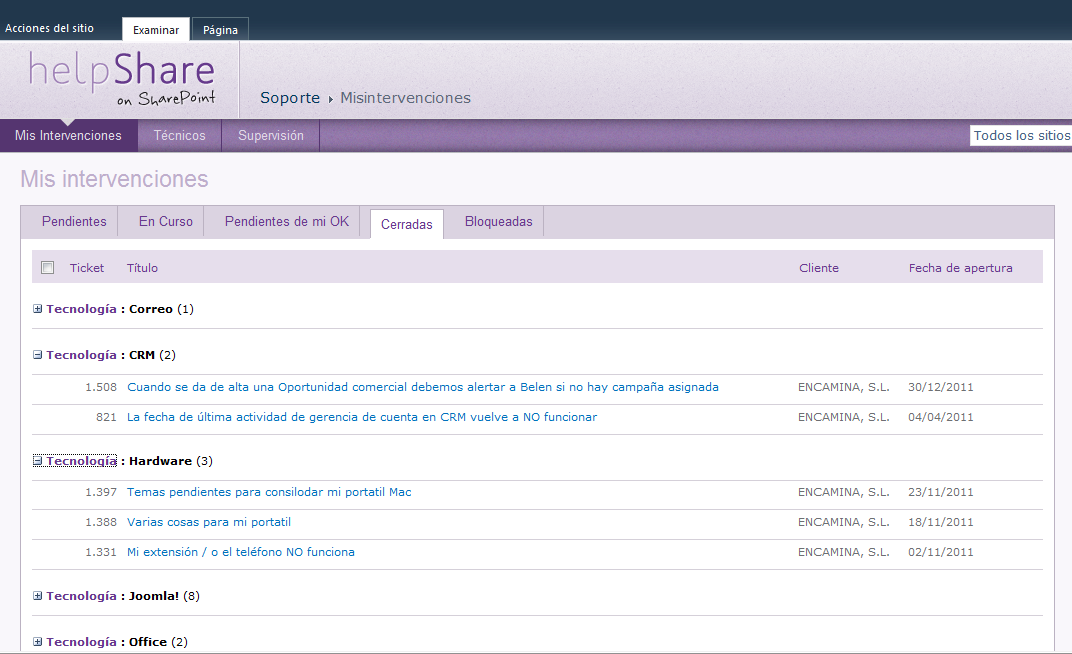Switch to the Página ribbon tab
Screen dimensions: 1072x654
coord(219,30)
